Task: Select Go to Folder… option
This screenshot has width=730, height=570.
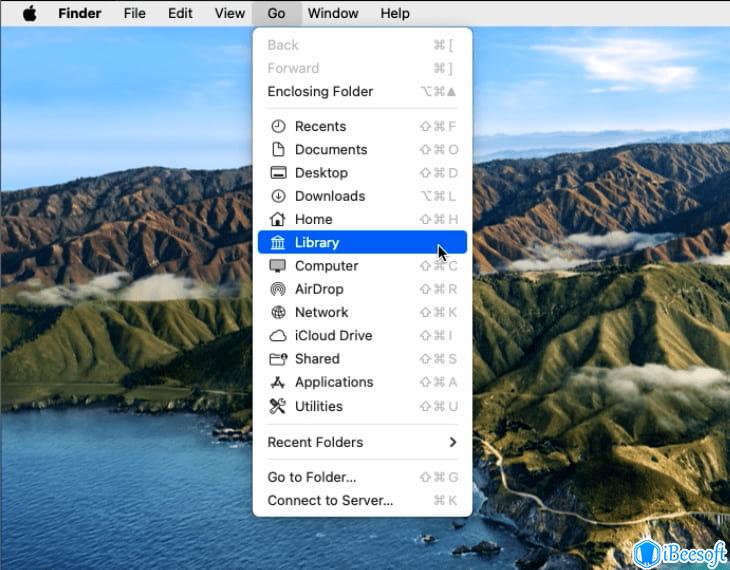Action: tap(312, 477)
